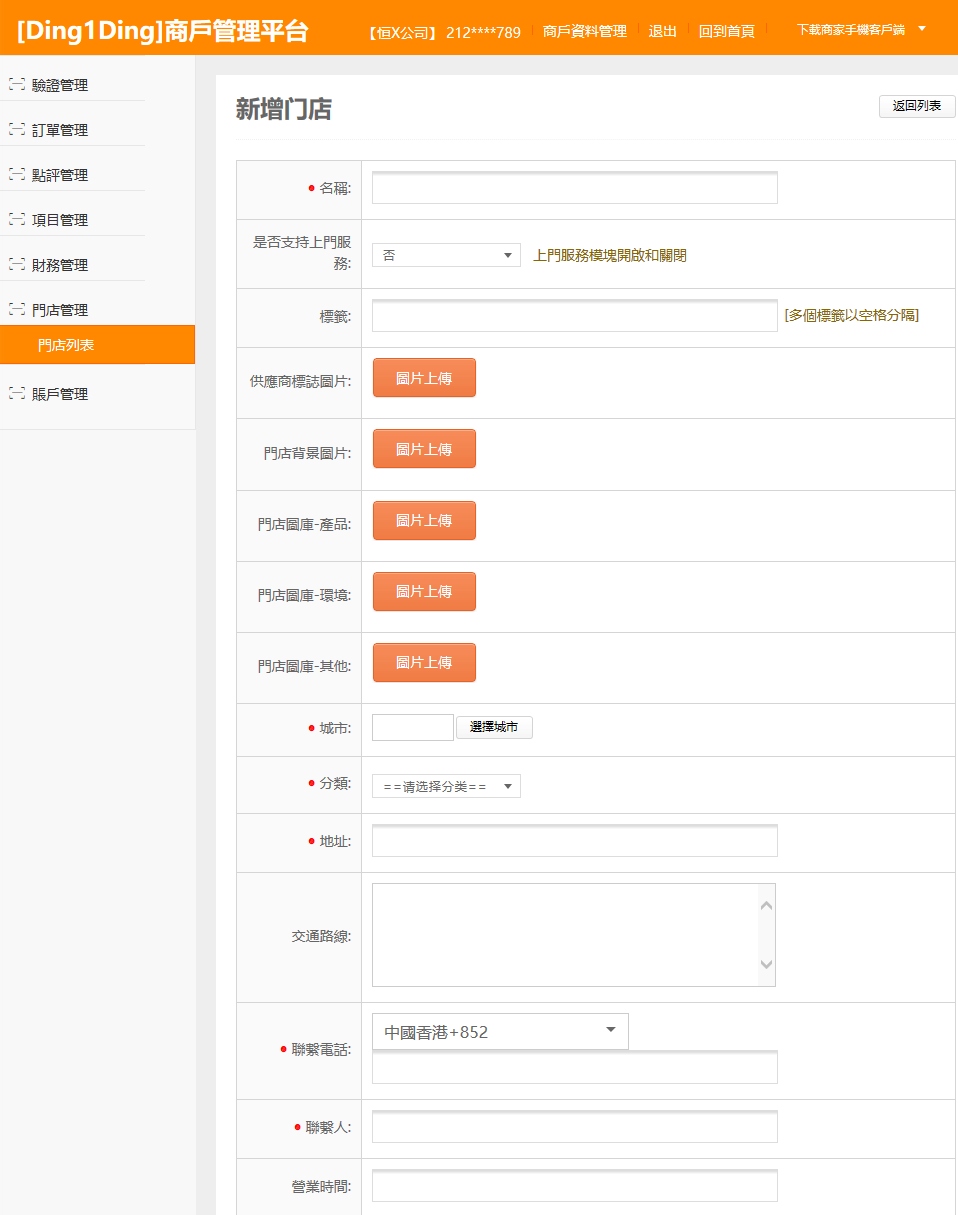Viewport: 958px width, 1215px height.
Task: Open the 是否支持上門服務 dropdown
Action: [x=446, y=255]
